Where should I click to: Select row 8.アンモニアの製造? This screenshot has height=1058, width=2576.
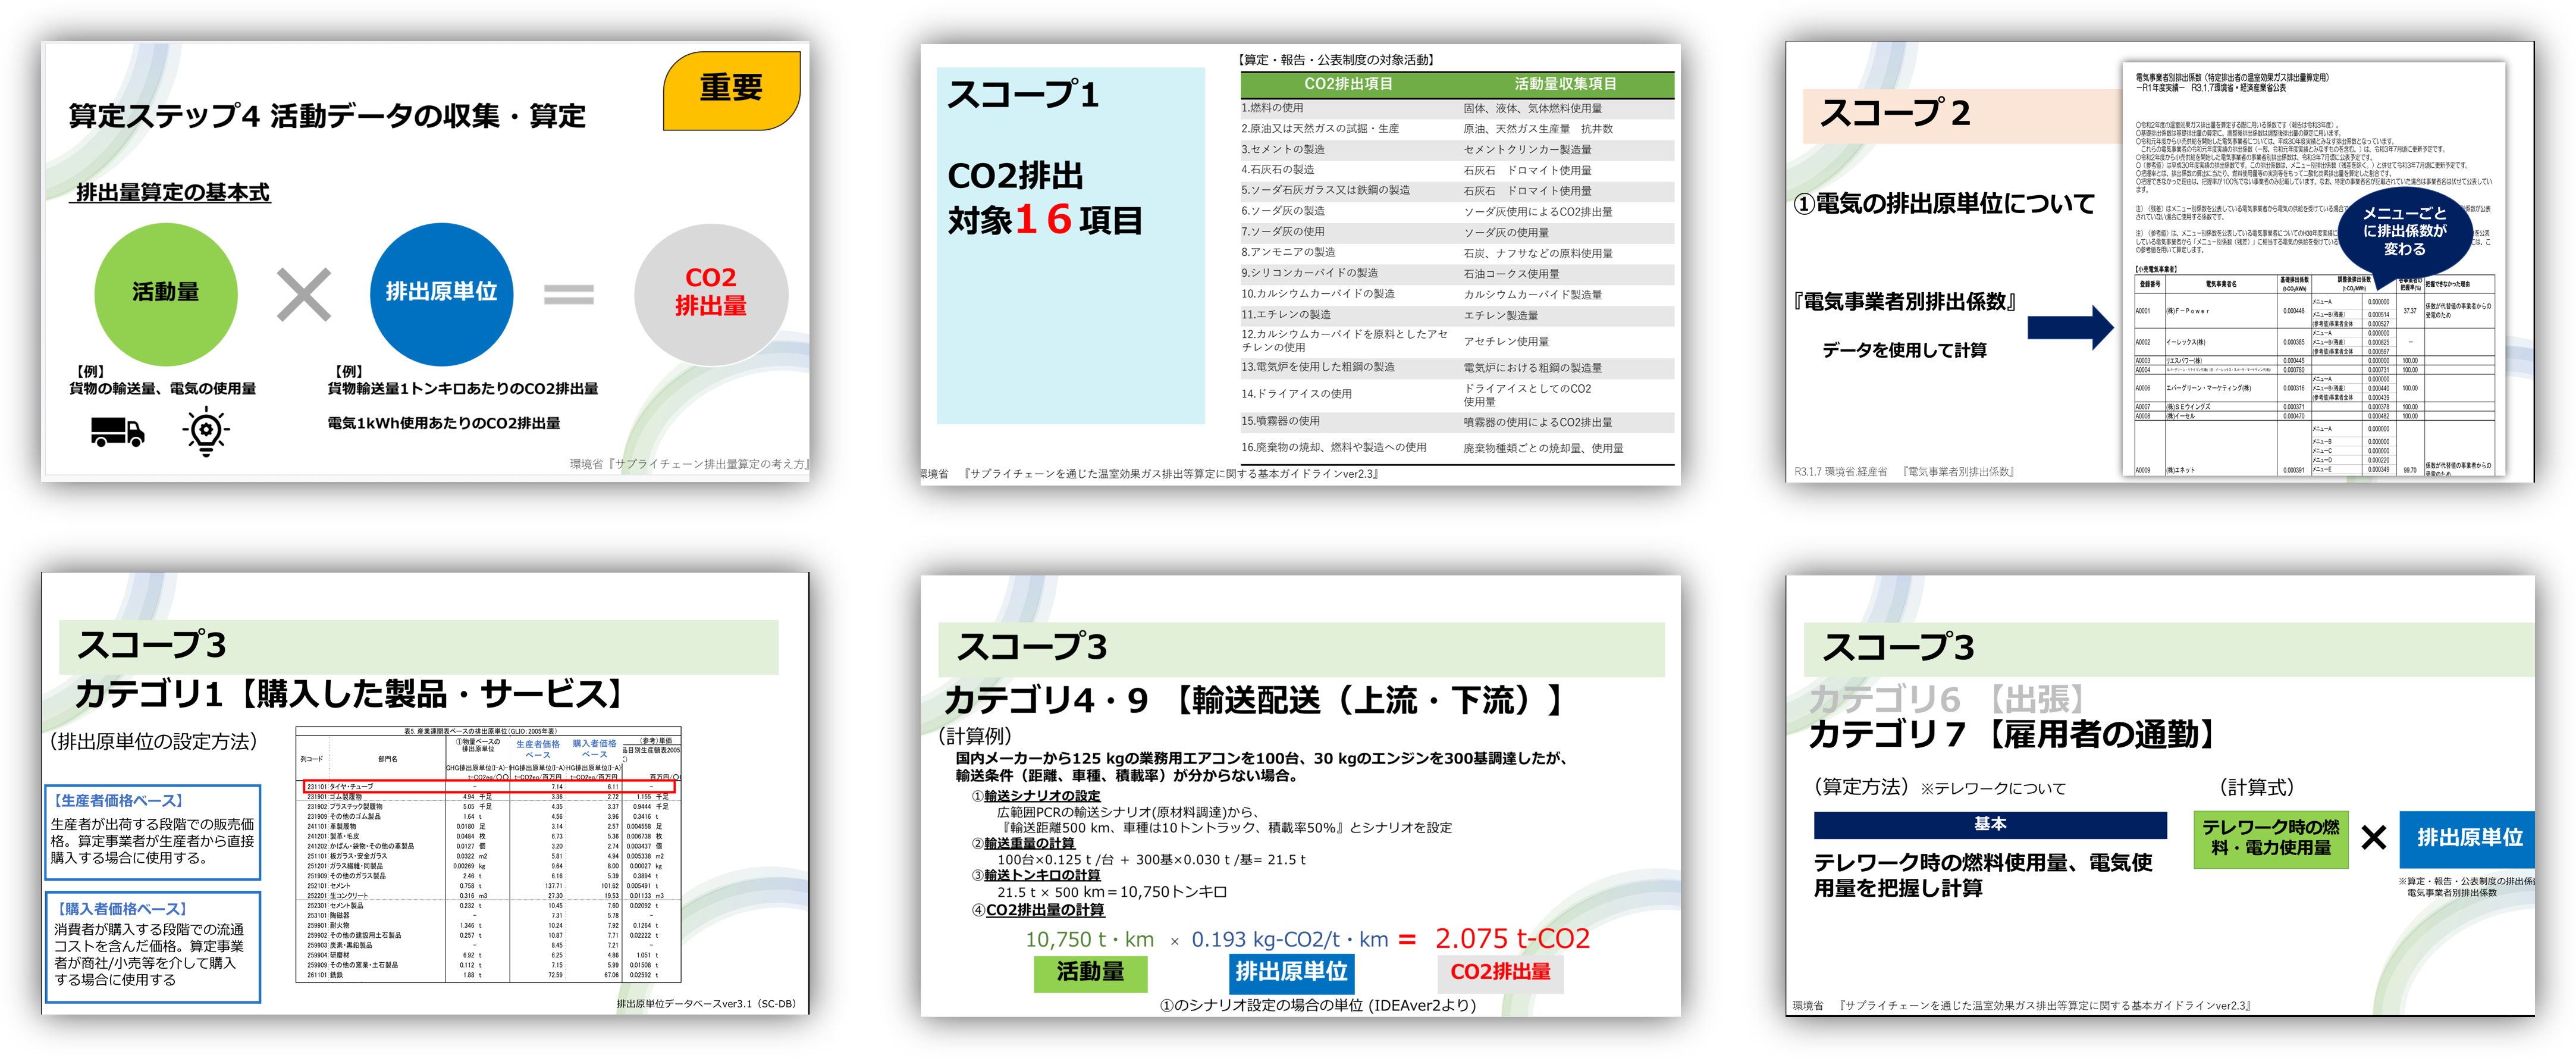(x=1457, y=253)
